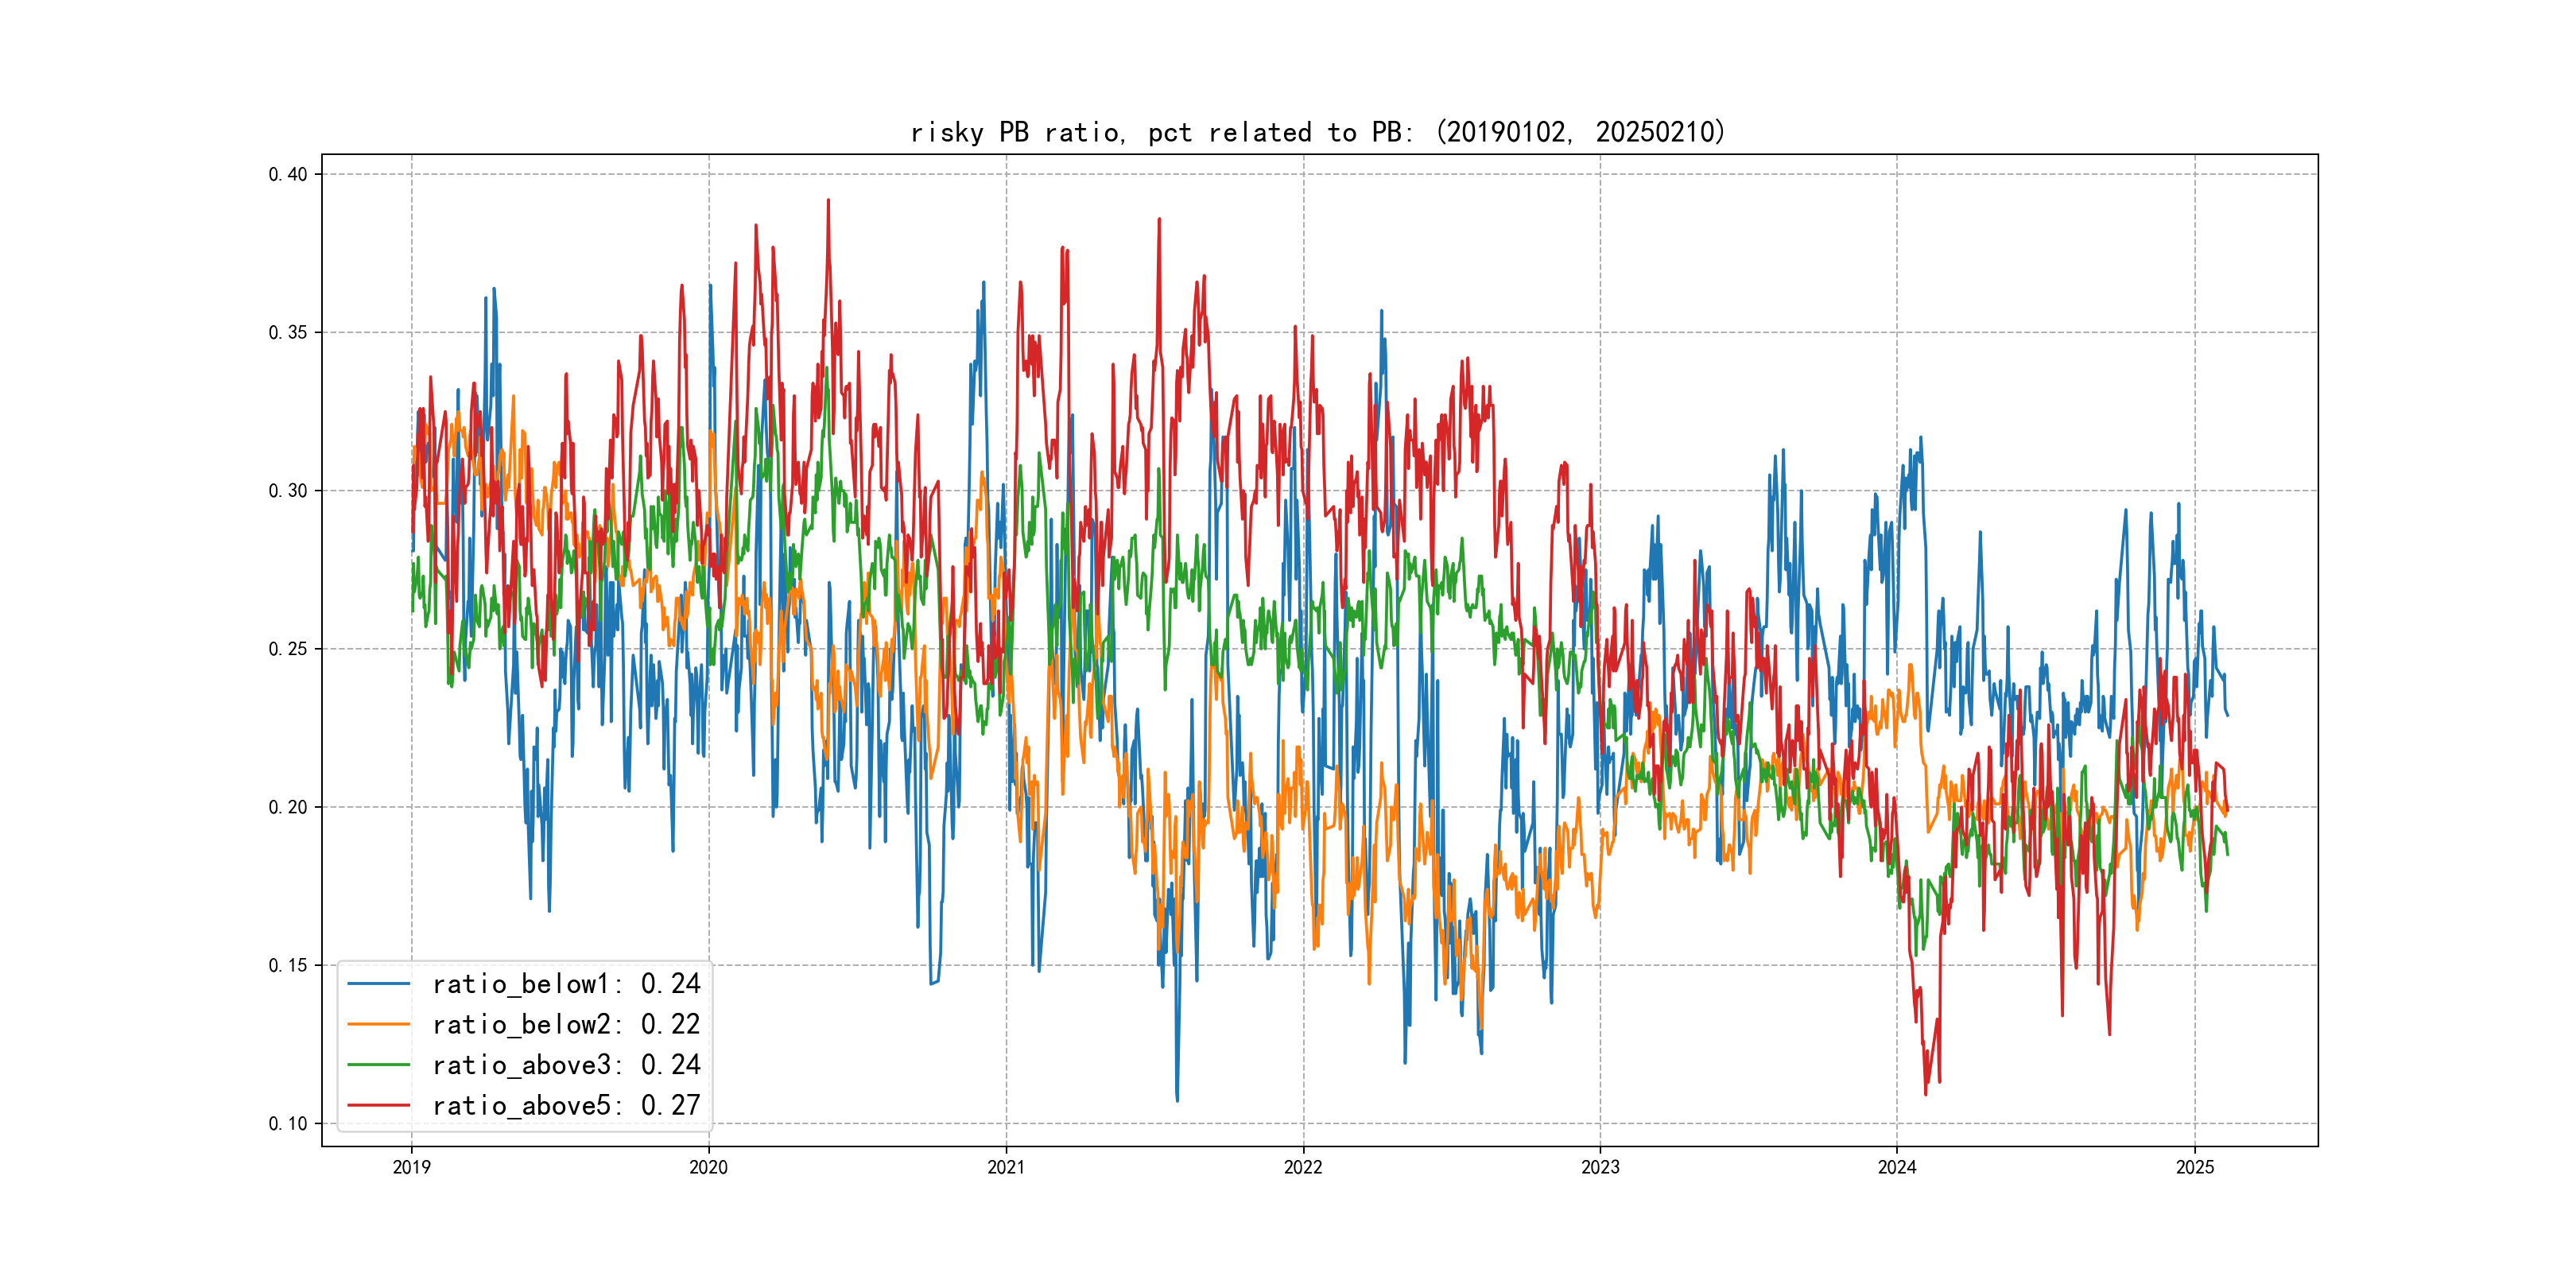Screen dimensions: 2576x1288
Task: Click the orange ratio_below2 legend line sample
Action: (x=378, y=1024)
